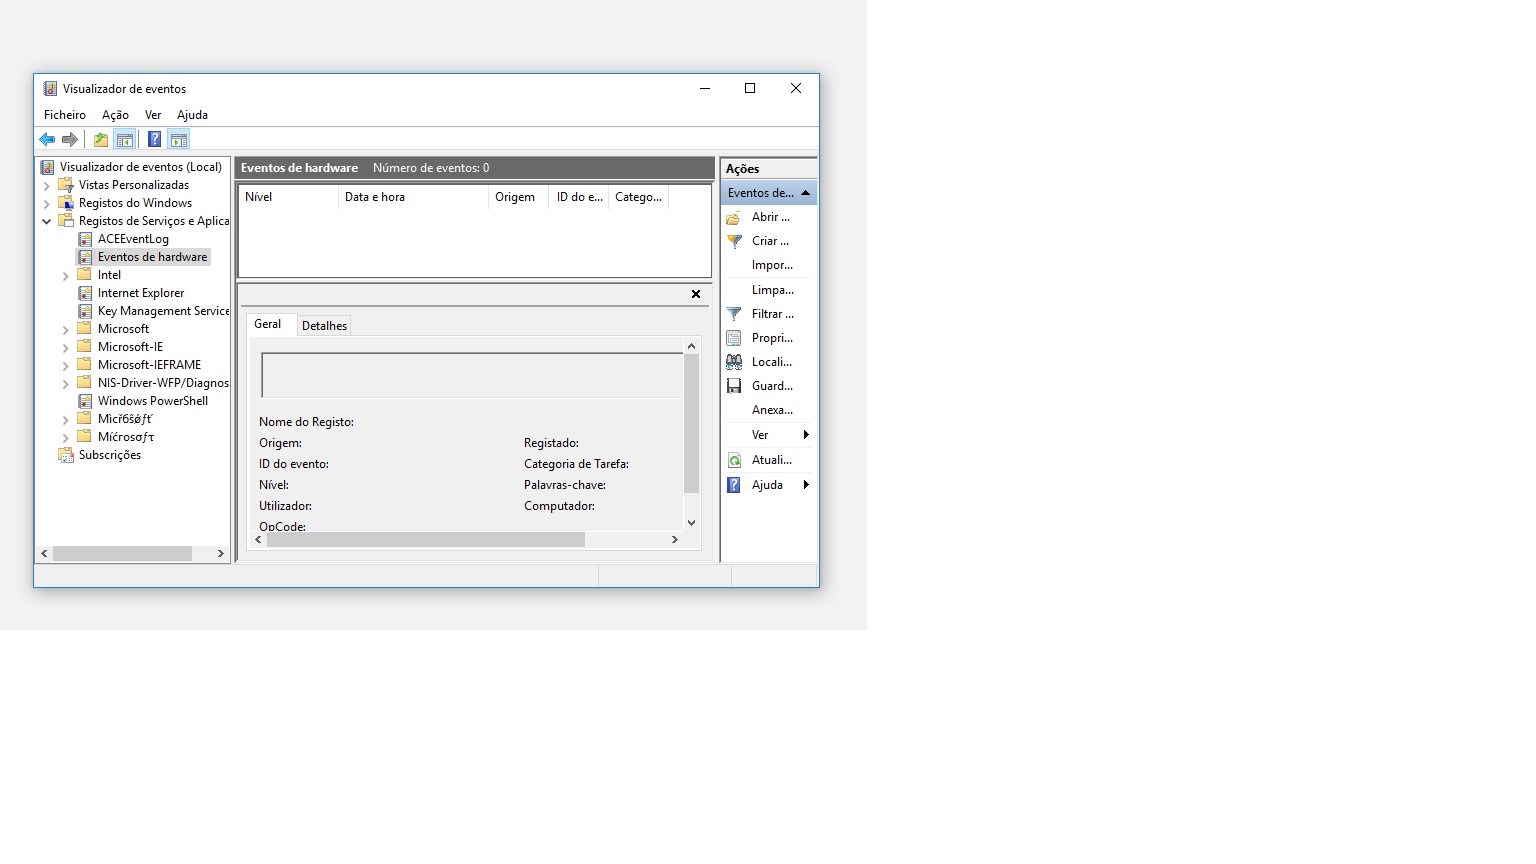Click Anexa... action in Ações pane
This screenshot has width=1536, height=864.
[x=772, y=410]
